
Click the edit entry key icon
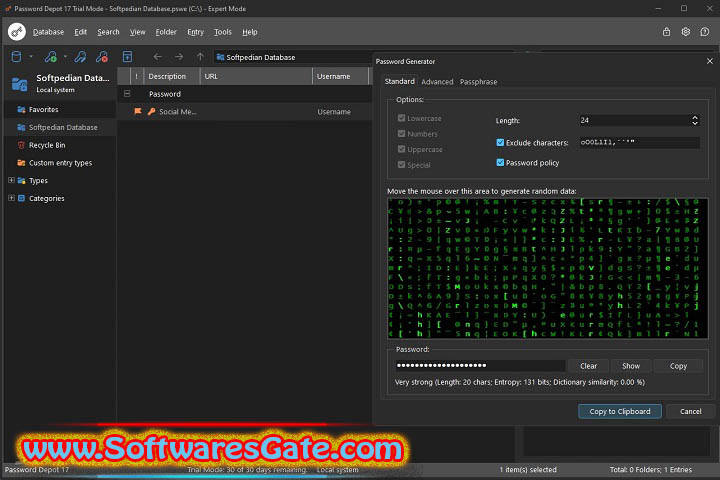coord(80,56)
